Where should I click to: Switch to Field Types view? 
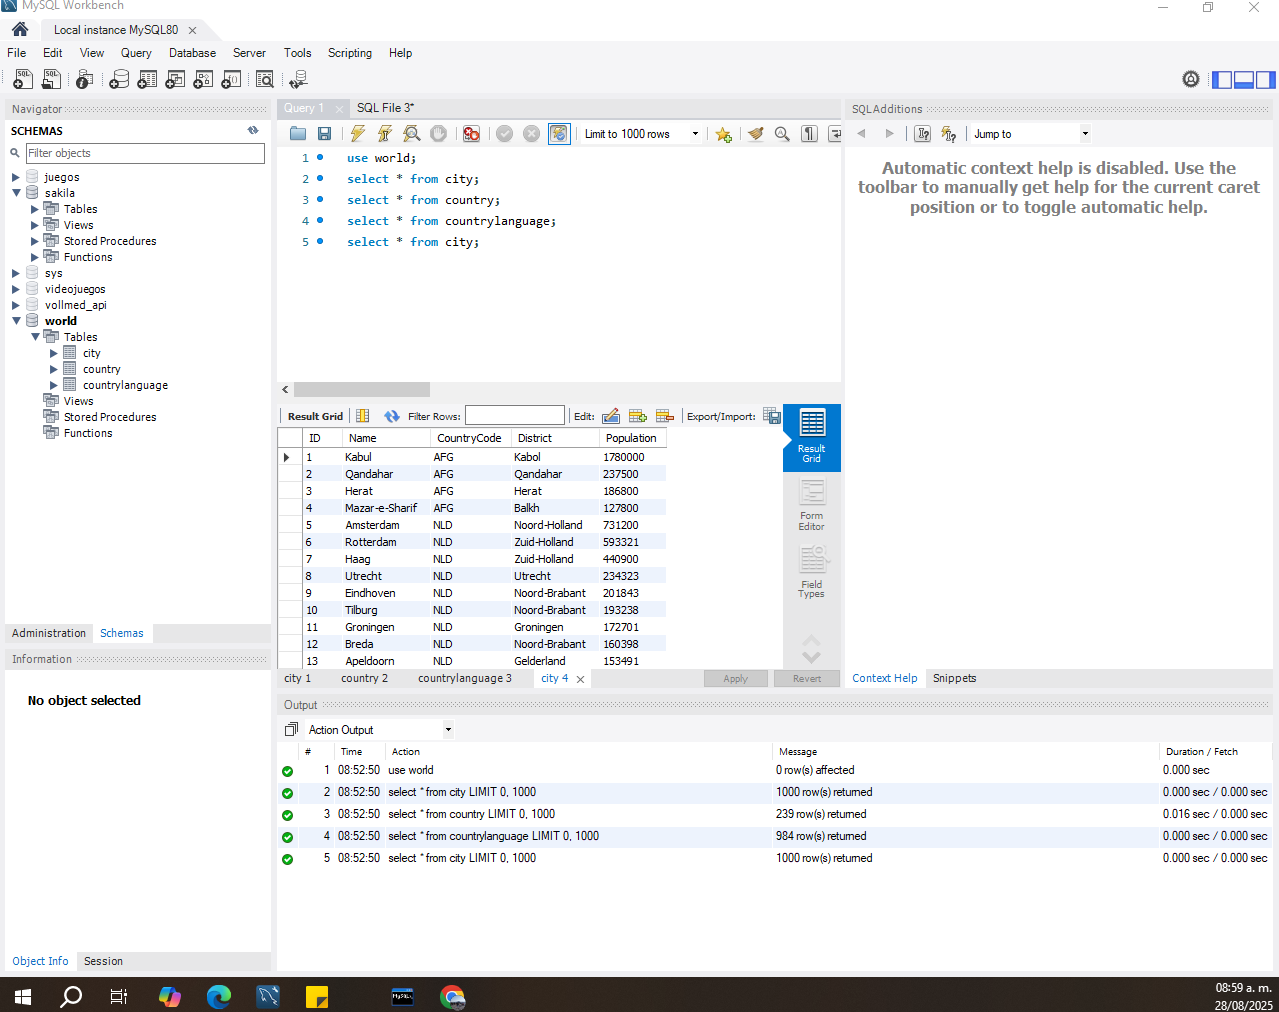click(811, 572)
